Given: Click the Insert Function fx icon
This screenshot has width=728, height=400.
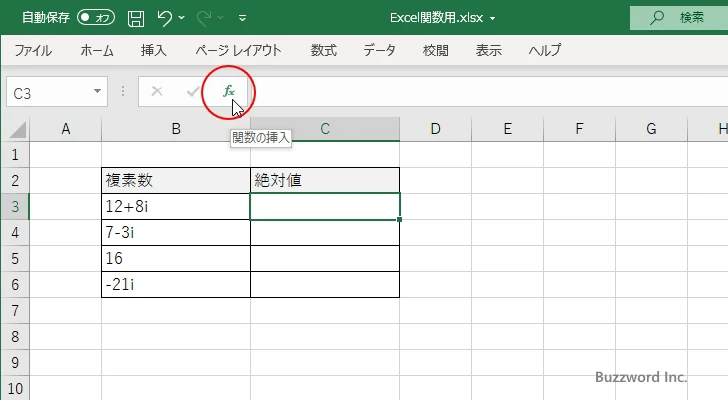Looking at the screenshot, I should 228,91.
